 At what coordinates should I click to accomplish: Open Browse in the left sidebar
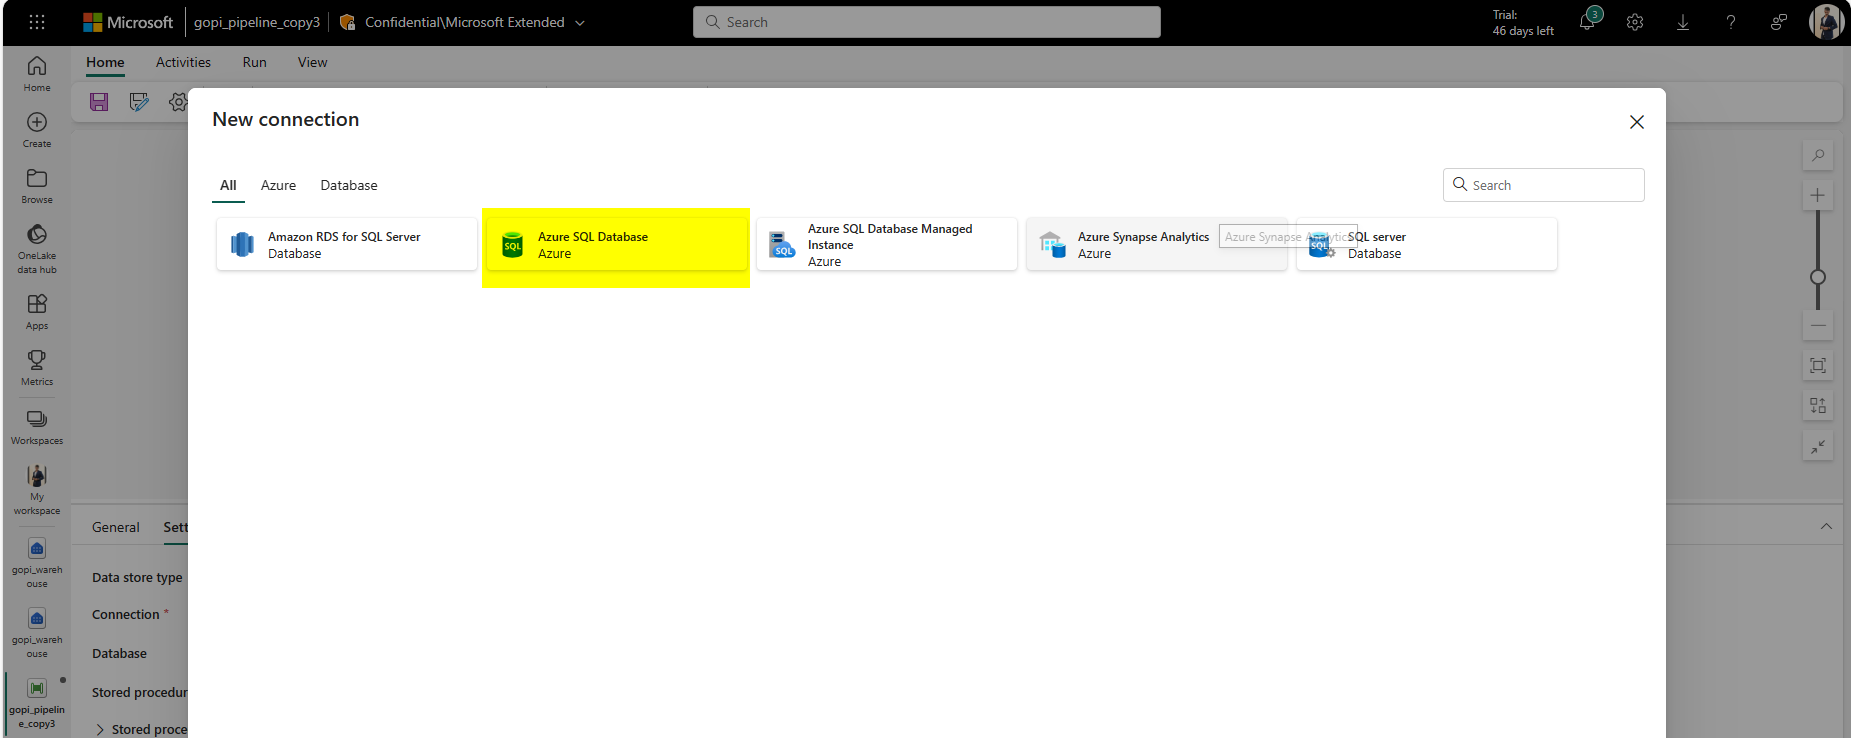[37, 186]
